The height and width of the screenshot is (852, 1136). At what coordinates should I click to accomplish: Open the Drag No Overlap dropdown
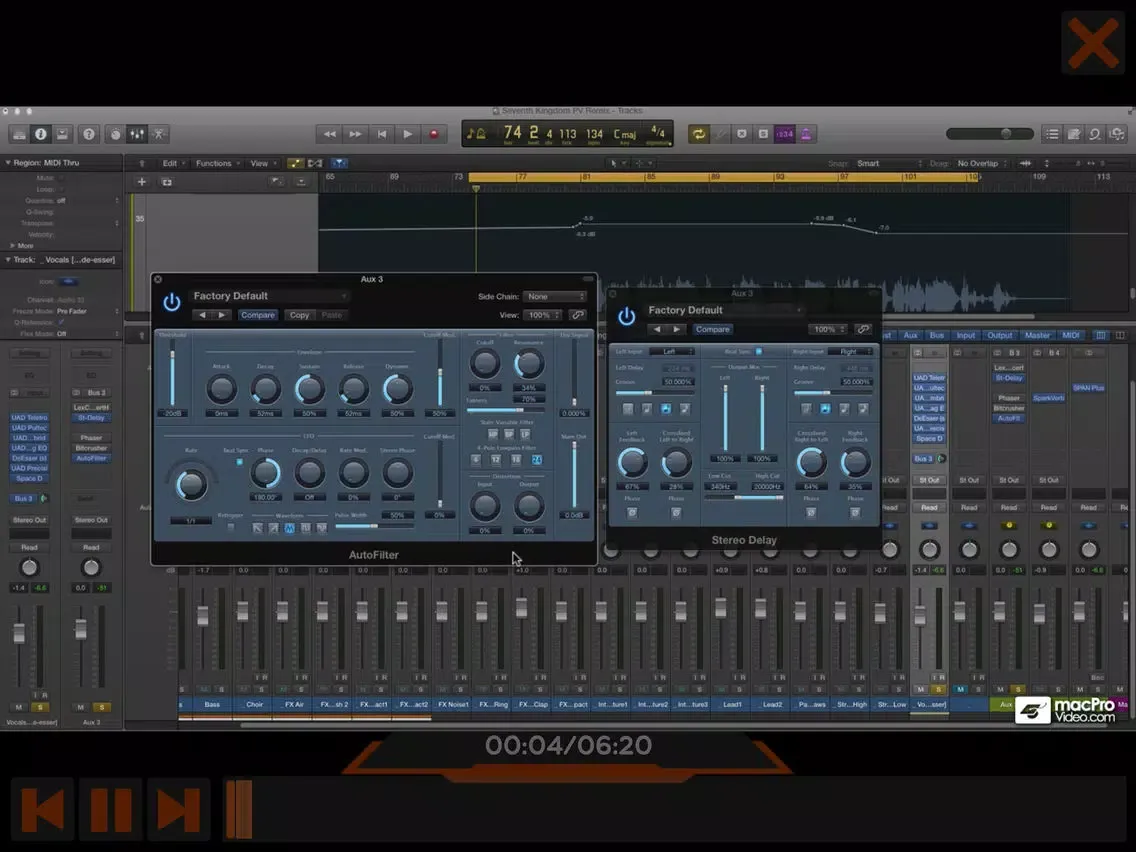(x=982, y=163)
